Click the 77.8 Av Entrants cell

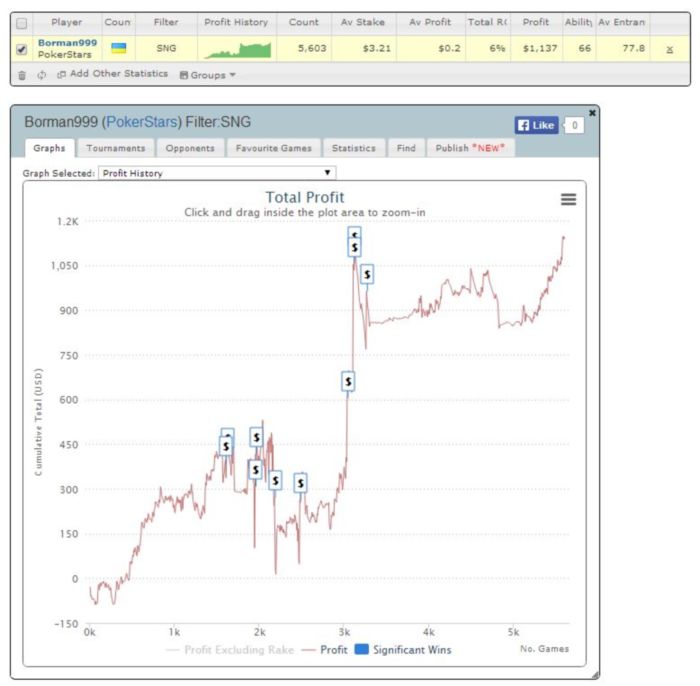(x=622, y=48)
